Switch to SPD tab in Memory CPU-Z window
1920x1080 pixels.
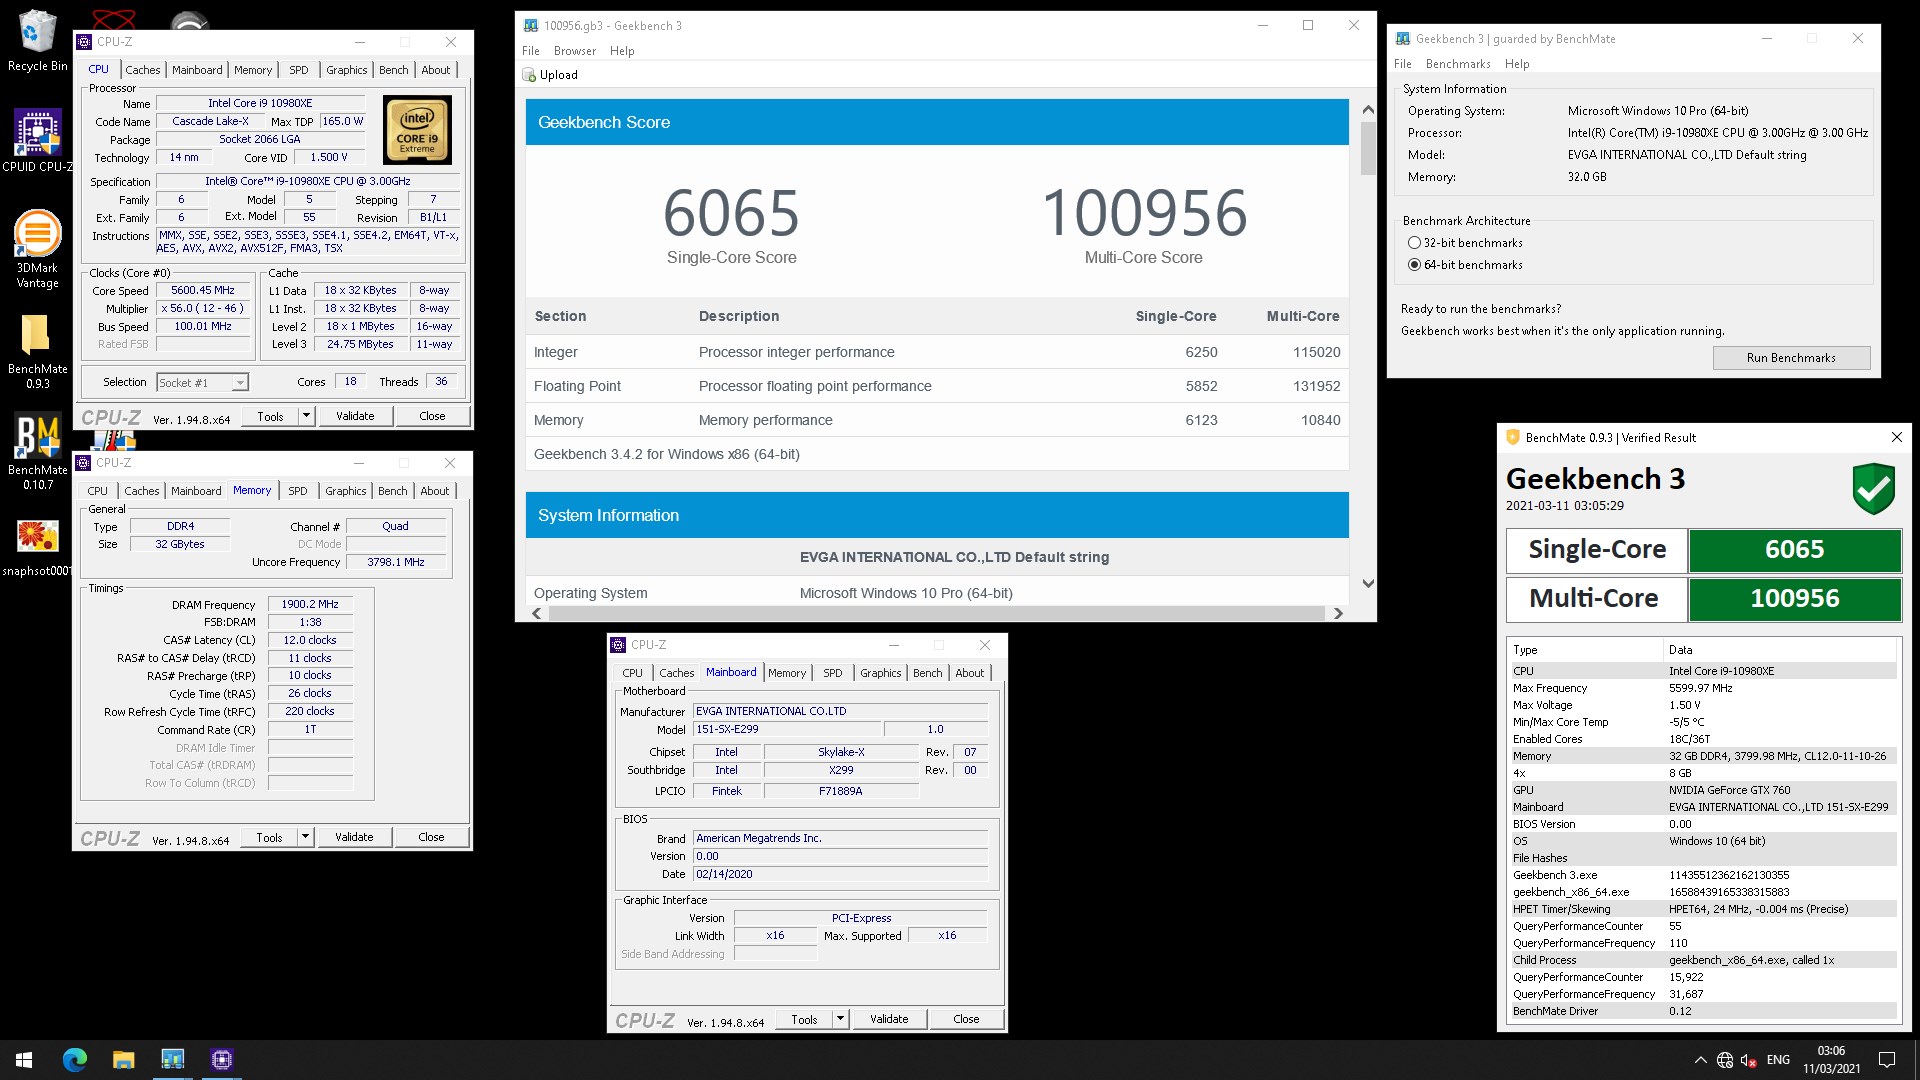pyautogui.click(x=298, y=491)
